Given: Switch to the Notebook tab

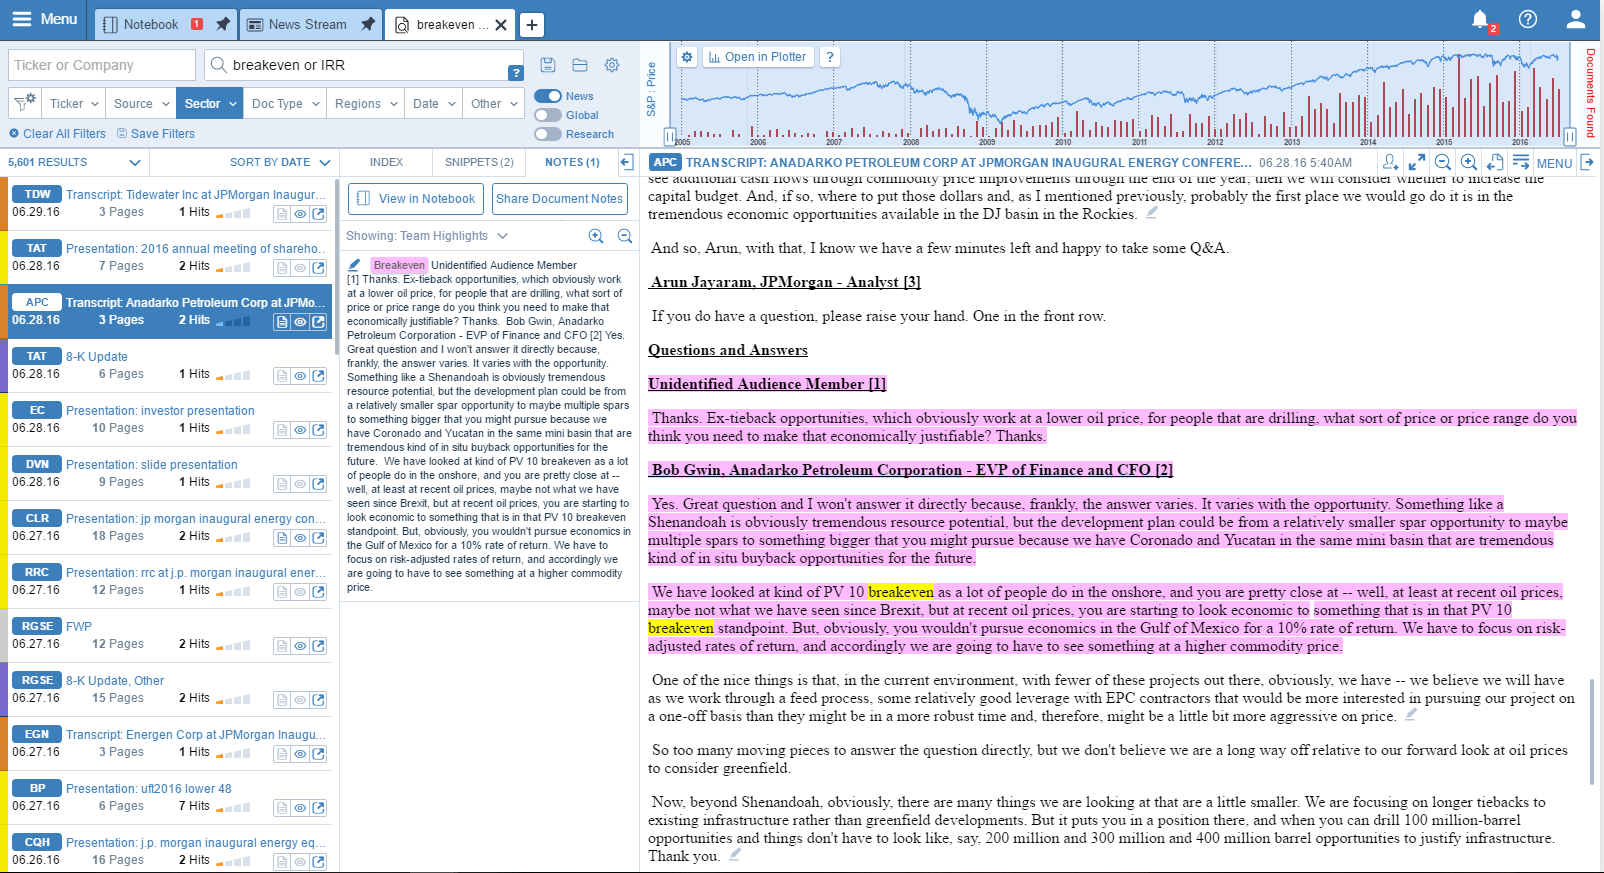Looking at the screenshot, I should point(151,24).
